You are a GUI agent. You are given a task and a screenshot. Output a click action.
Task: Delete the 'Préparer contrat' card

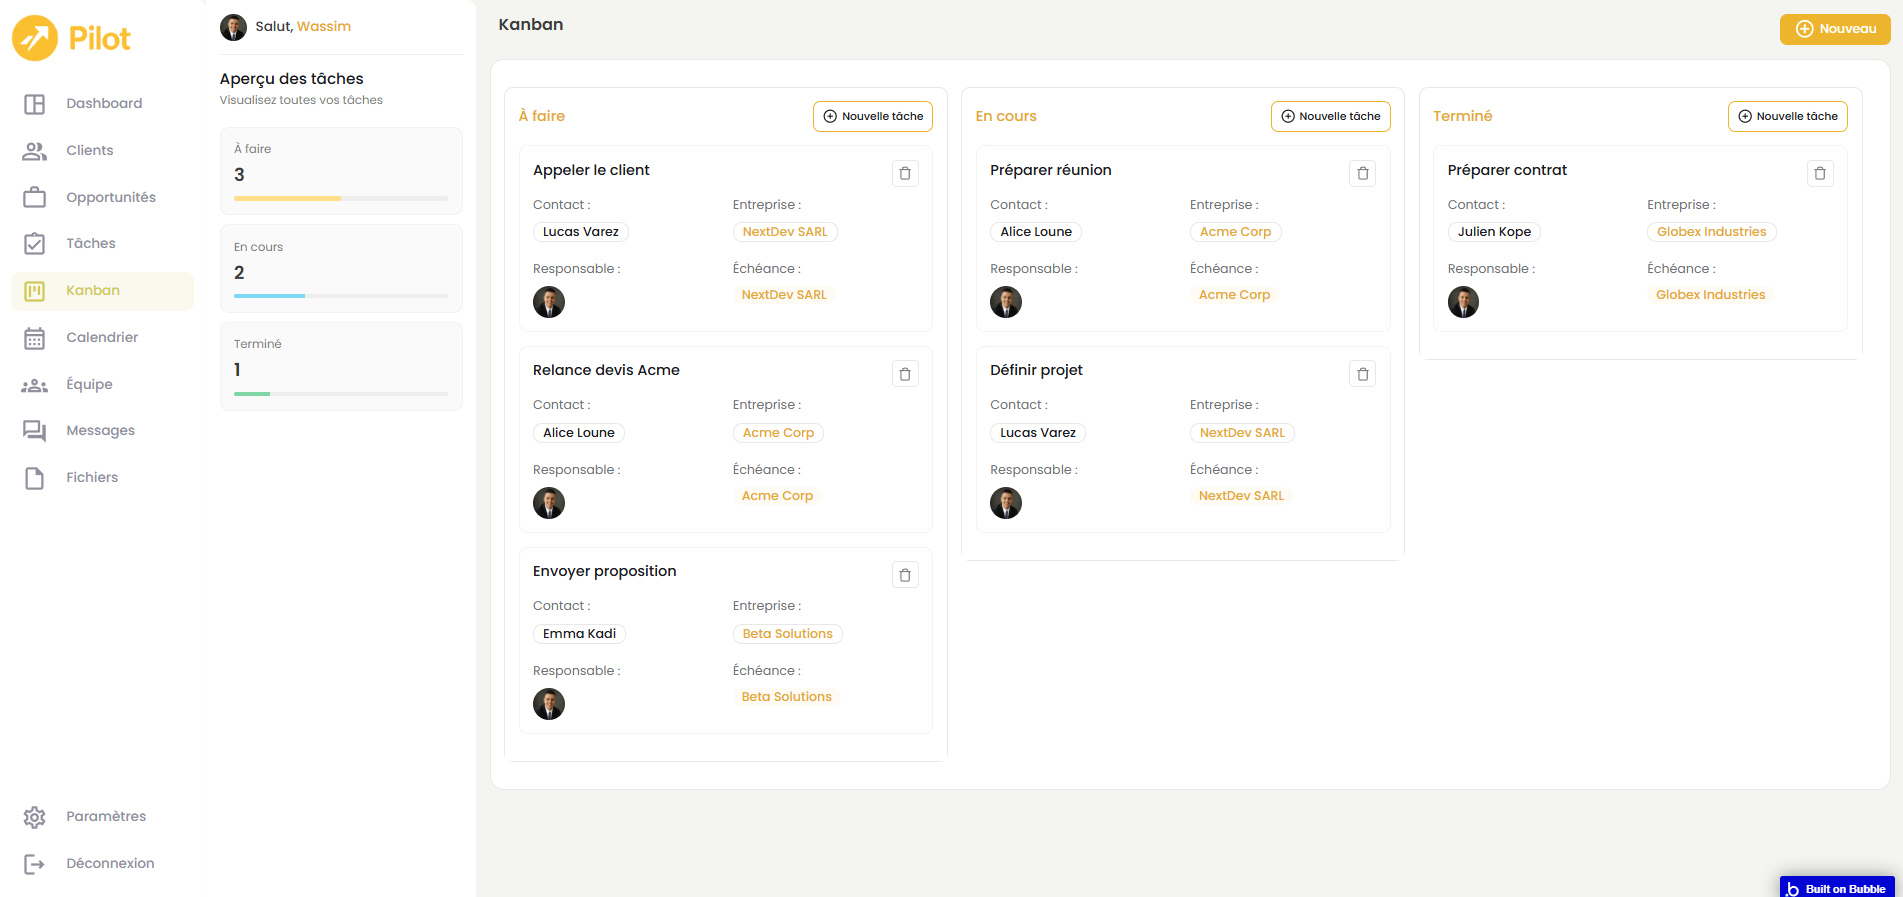[1819, 174]
